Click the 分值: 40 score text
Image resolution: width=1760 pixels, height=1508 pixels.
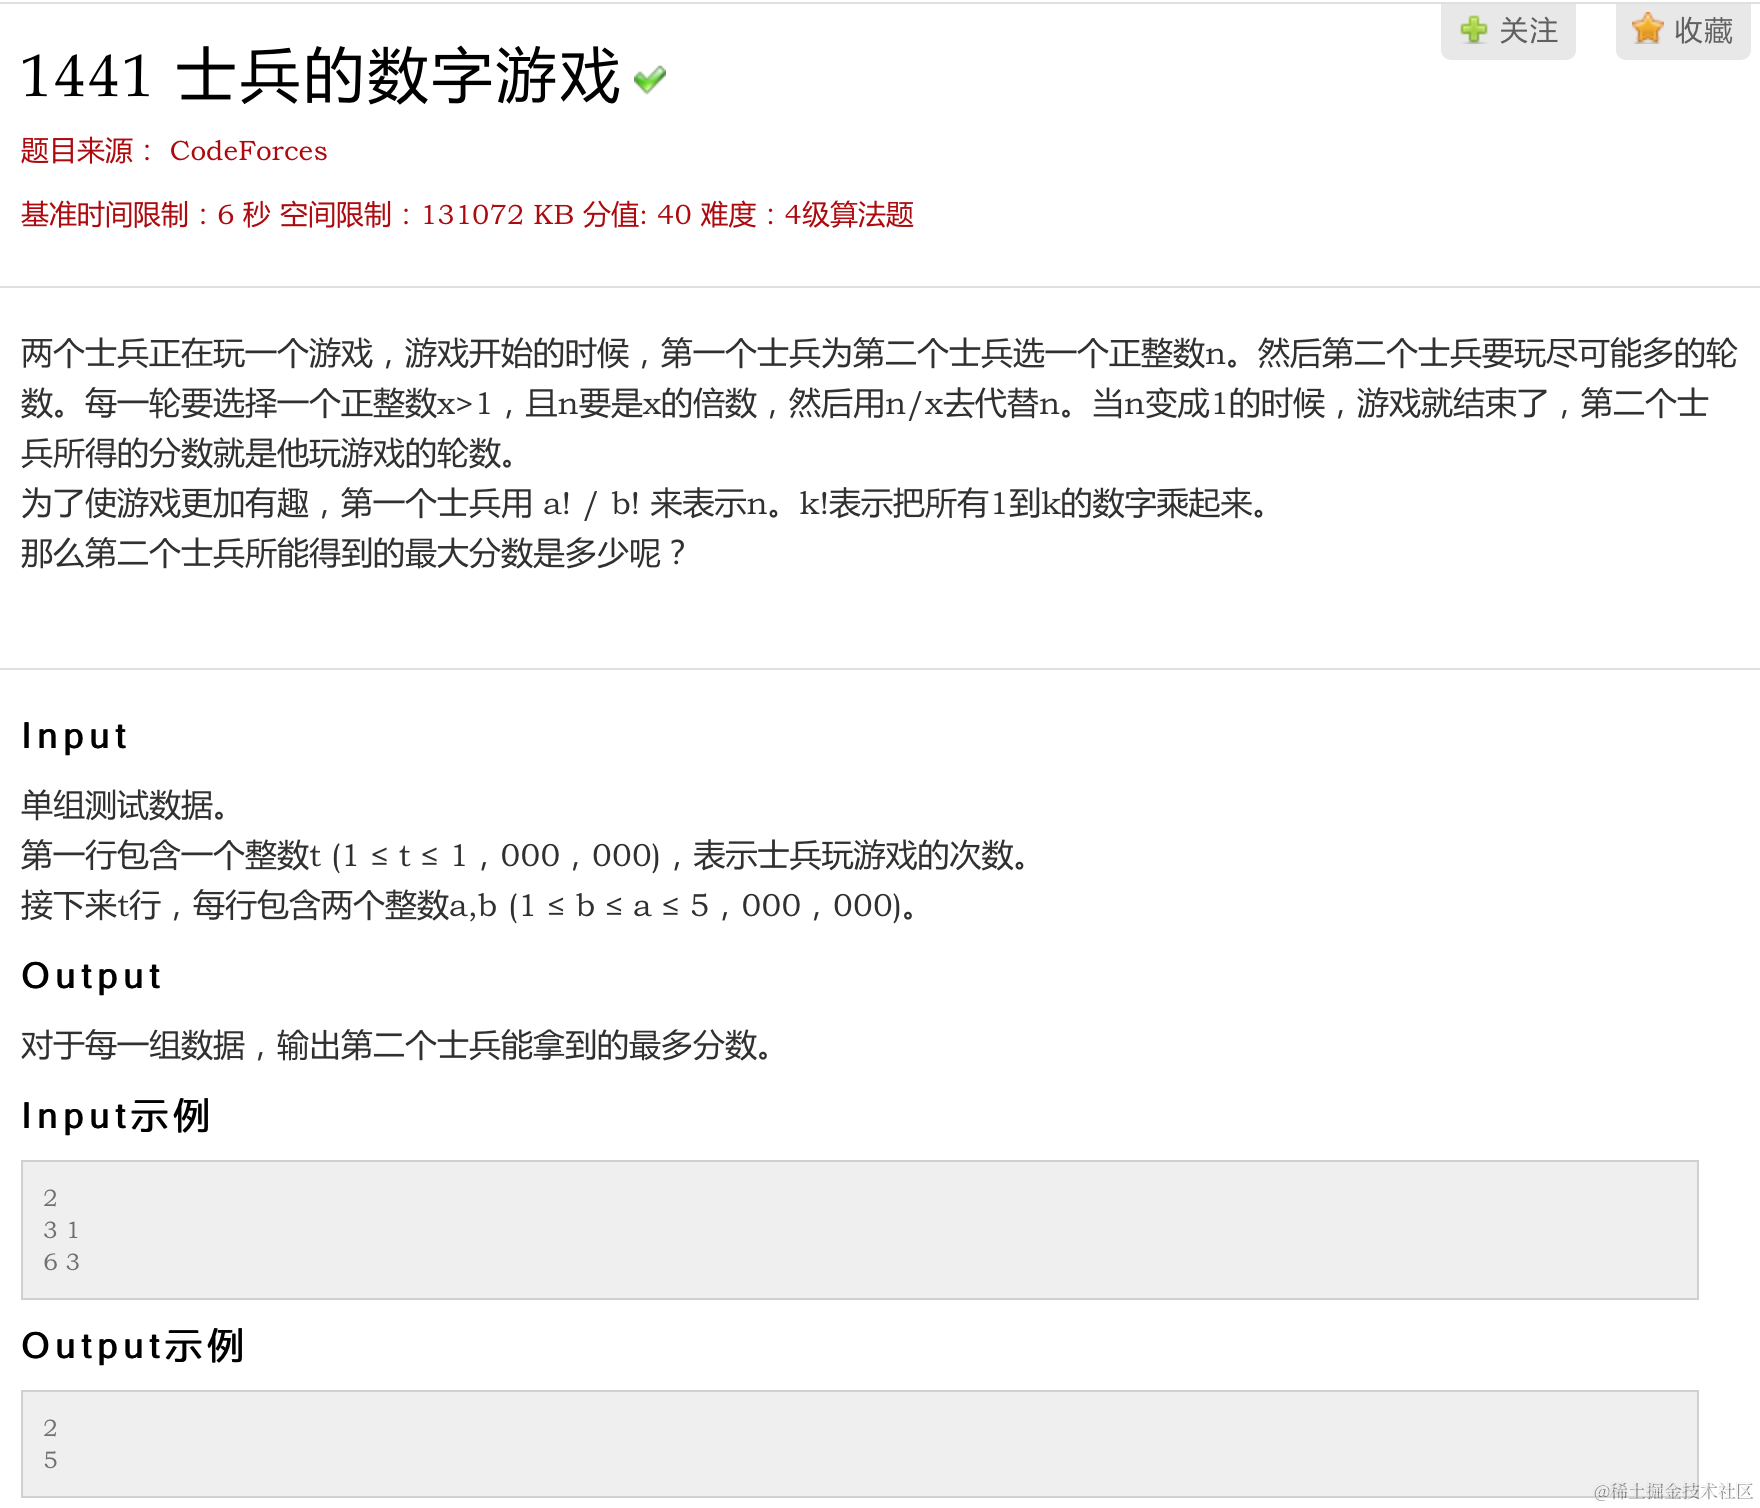click(637, 215)
